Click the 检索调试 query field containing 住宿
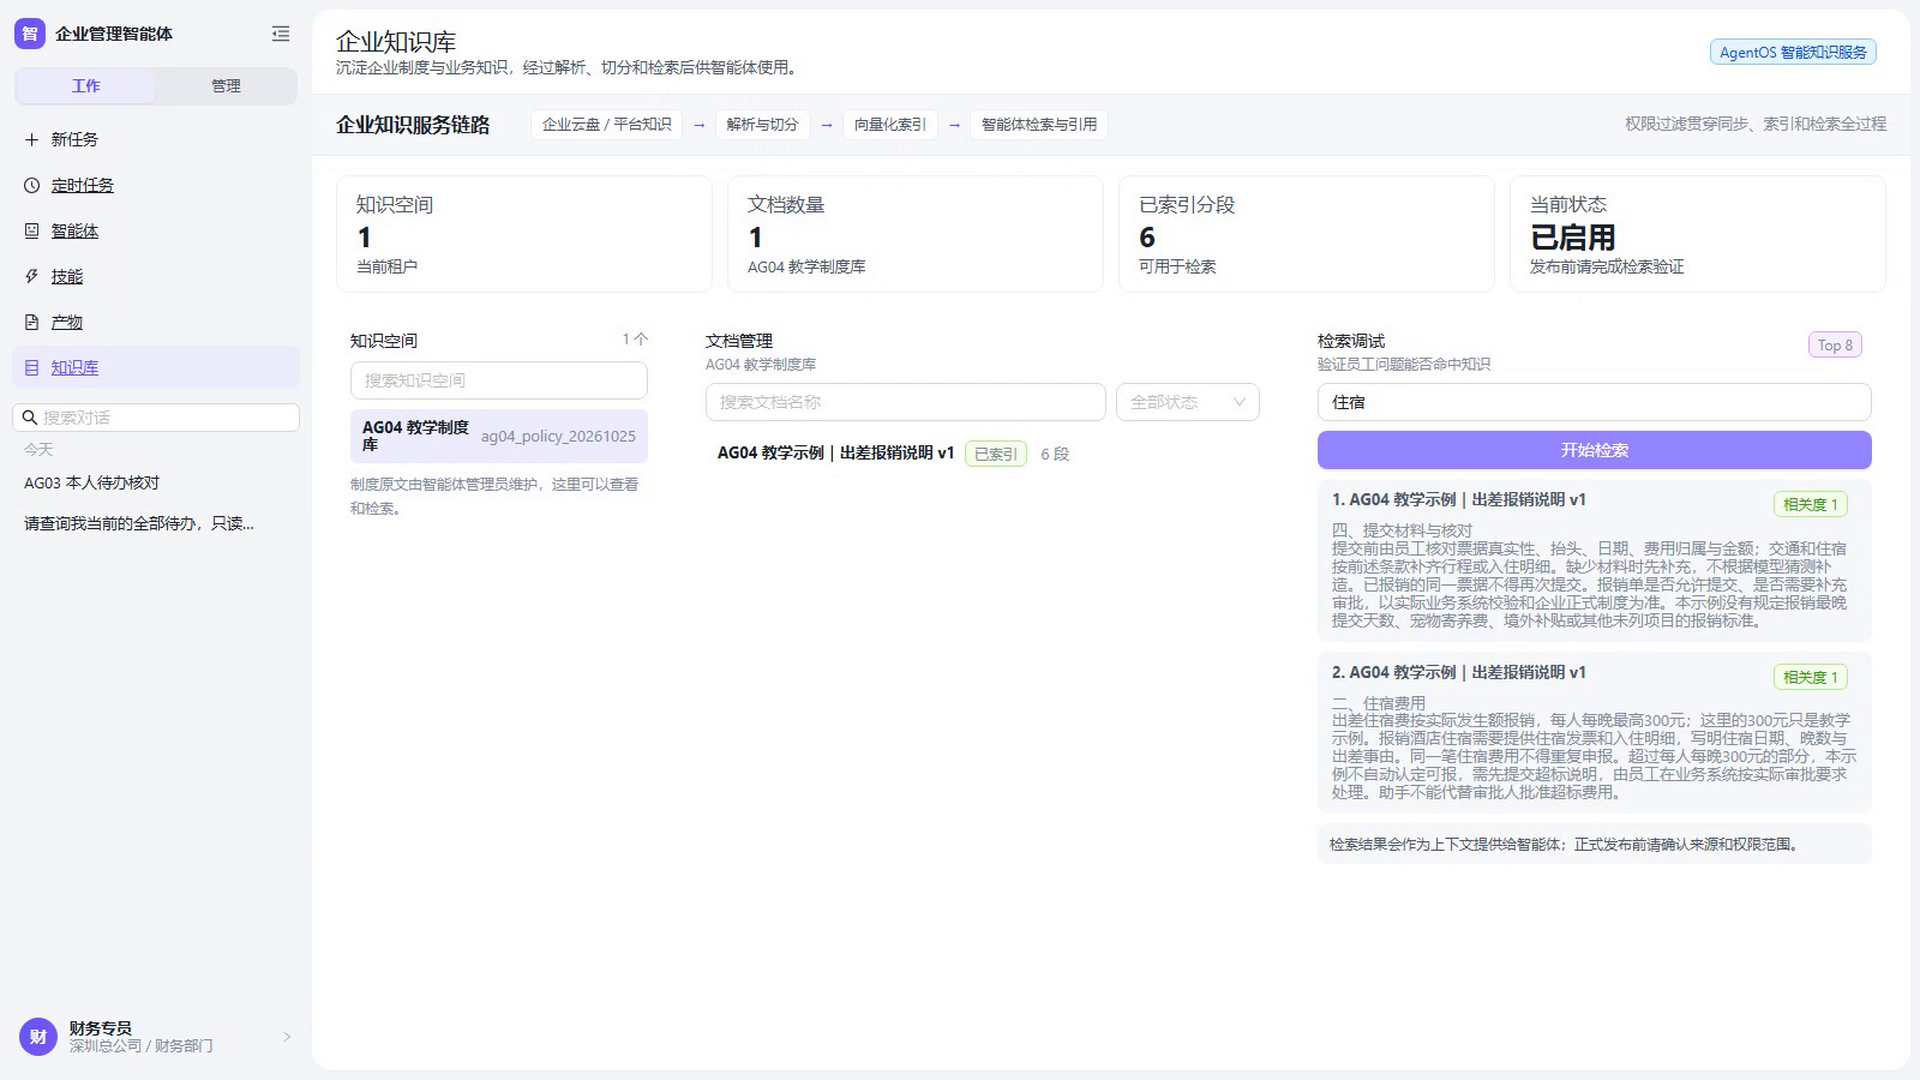The image size is (1920, 1080). 1594,402
